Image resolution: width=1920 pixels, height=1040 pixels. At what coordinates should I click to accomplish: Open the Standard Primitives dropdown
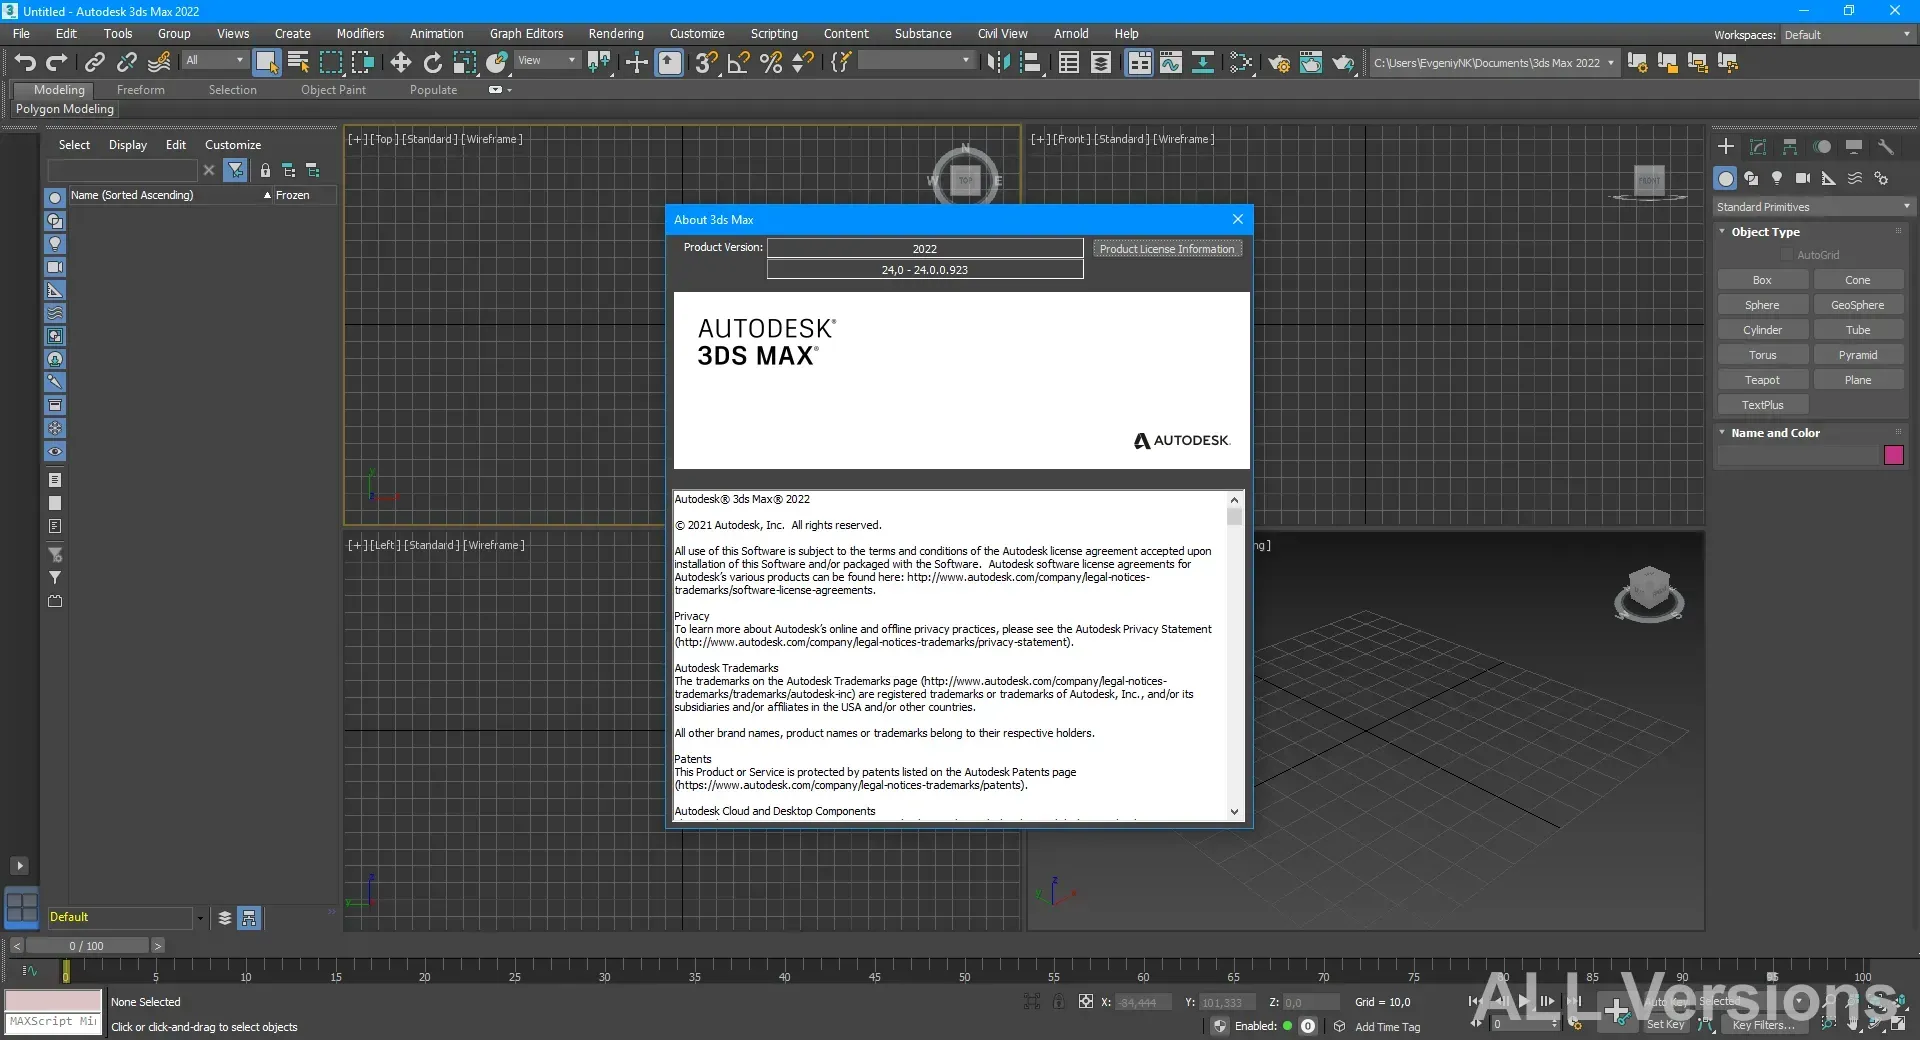1812,206
